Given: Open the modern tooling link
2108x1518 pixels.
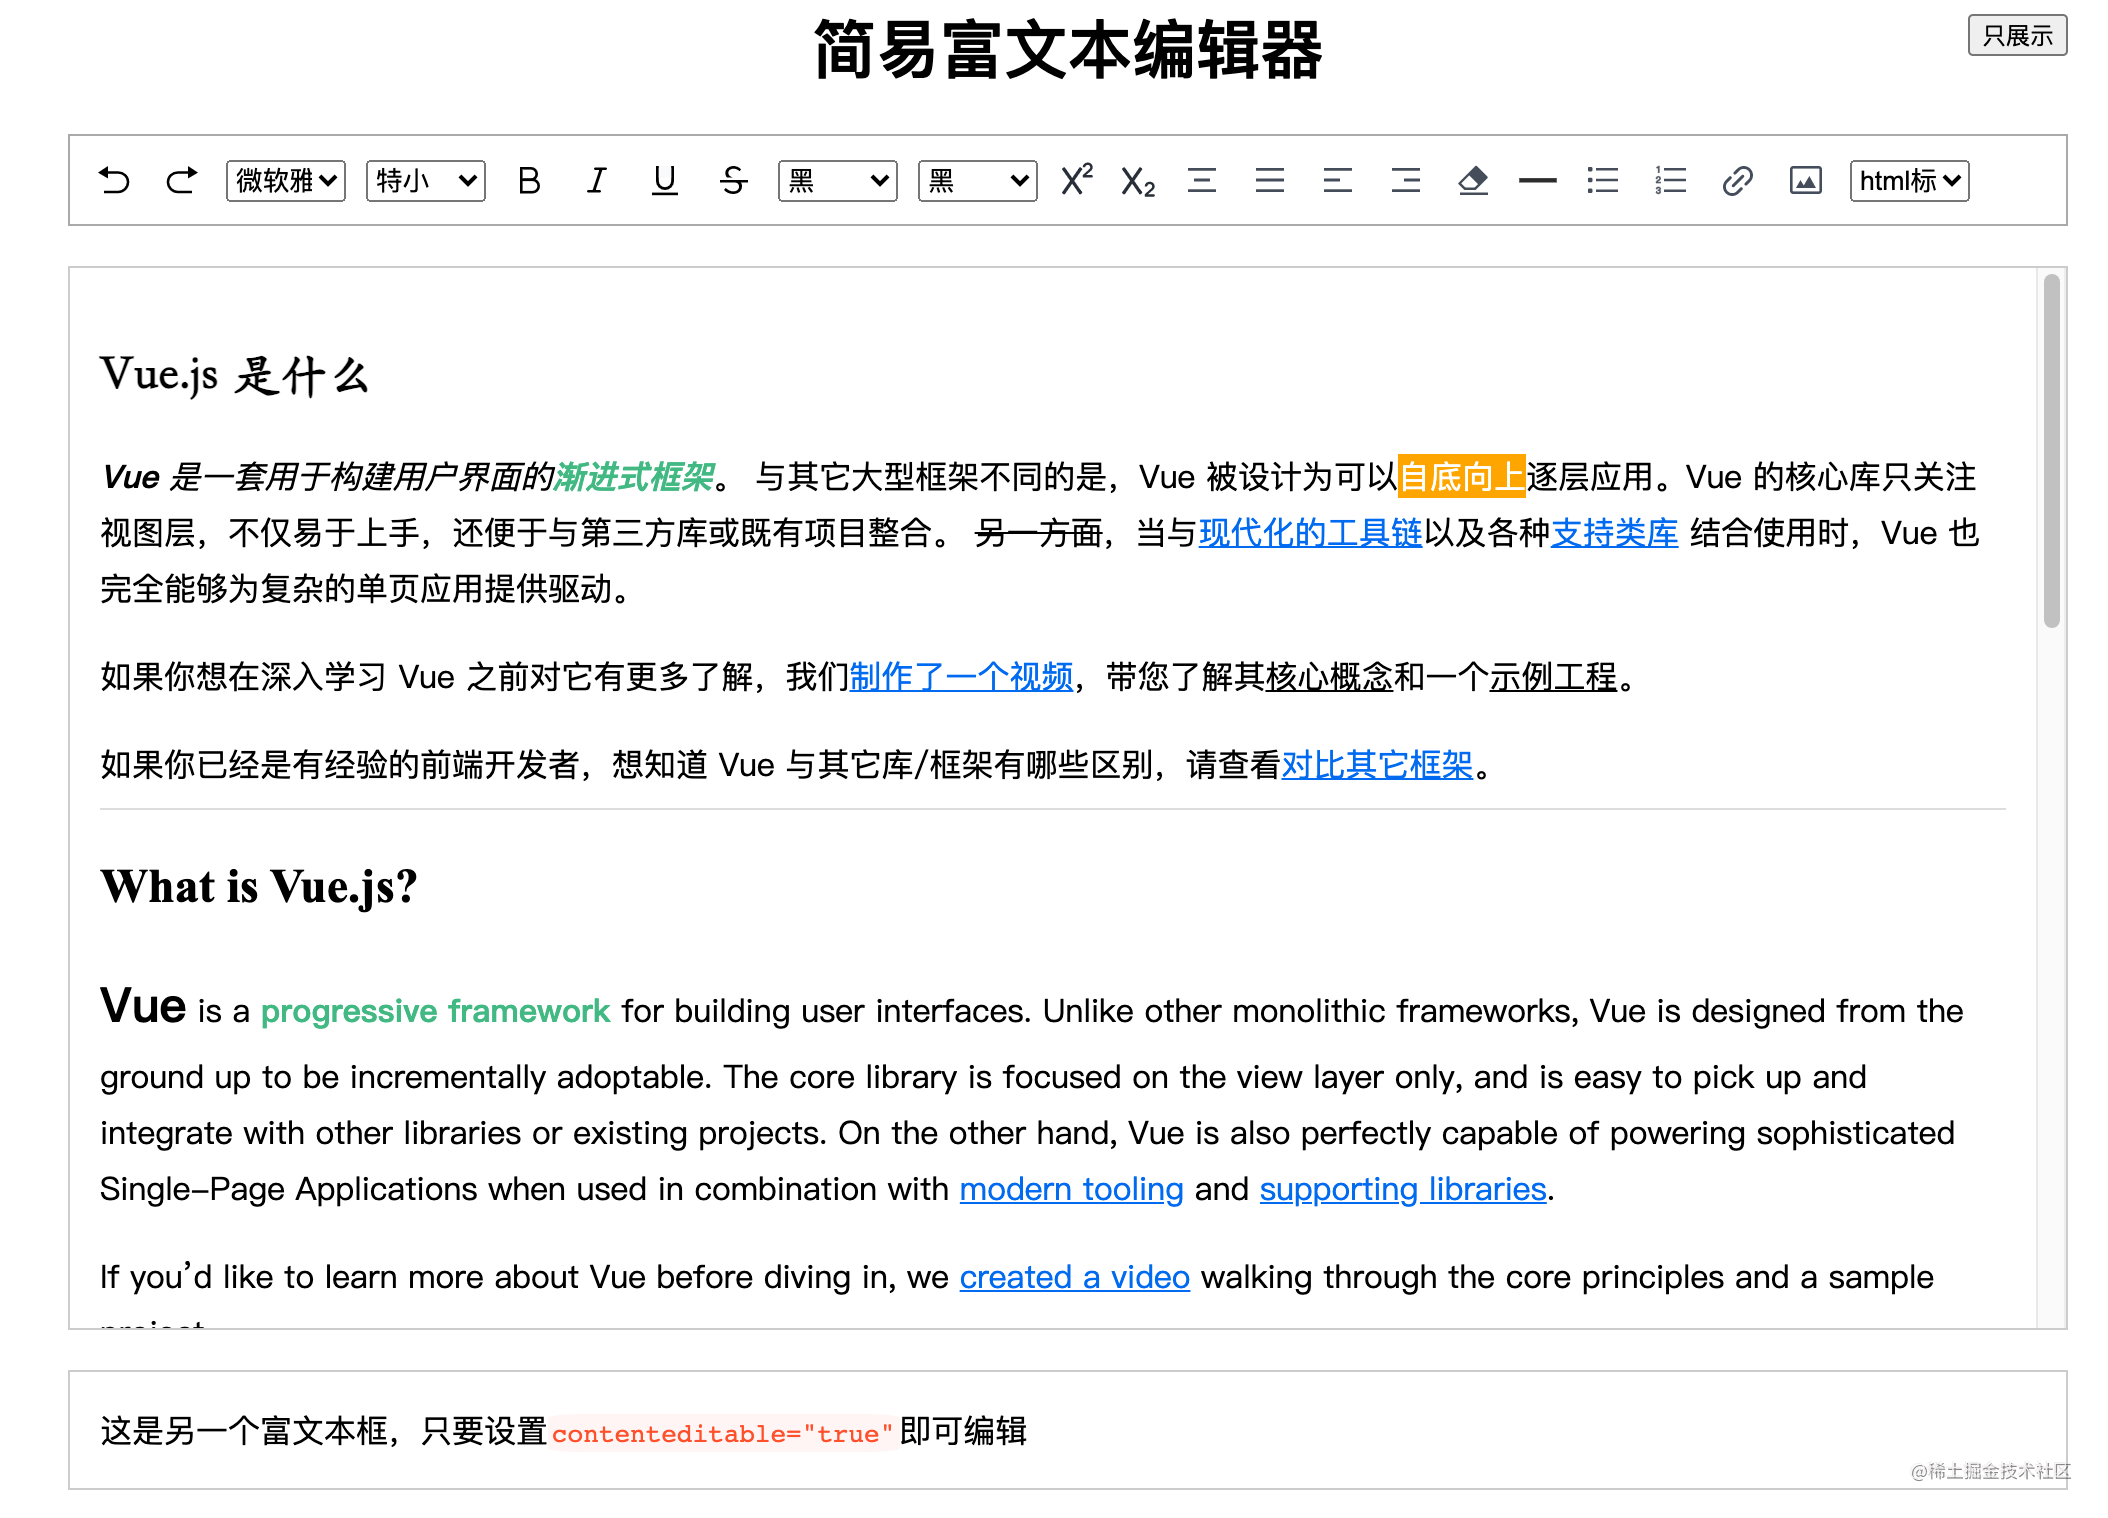Looking at the screenshot, I should pos(1071,1189).
